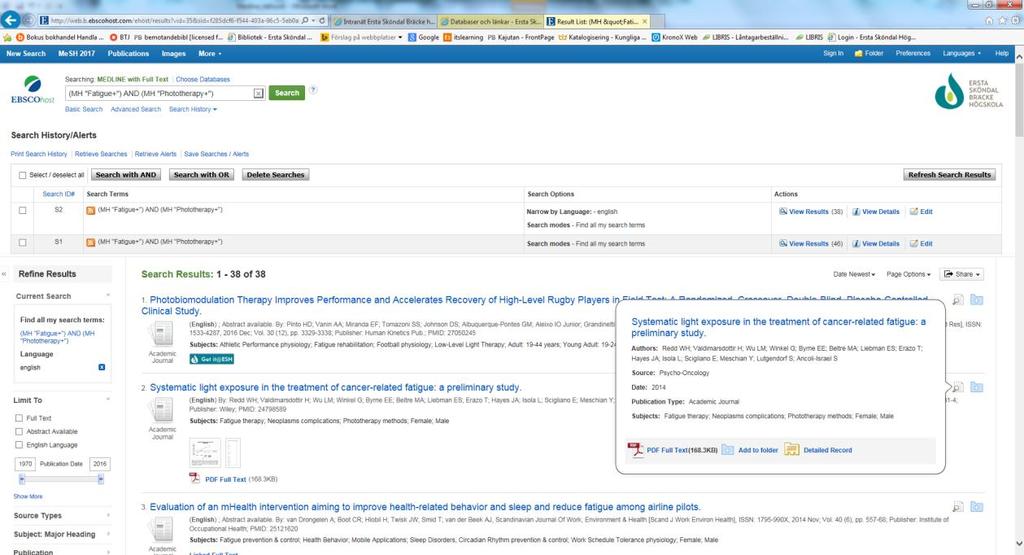Screen dimensions: 1024x555
Task: Click left handle of publication date slider
Action: 22,479
